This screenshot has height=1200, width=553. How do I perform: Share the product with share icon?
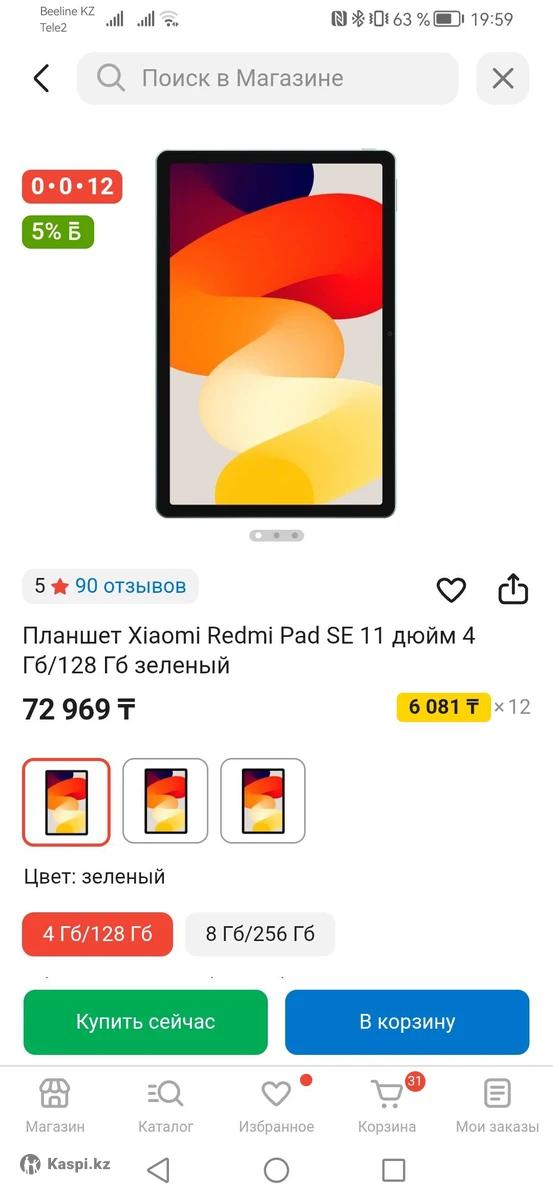click(x=513, y=589)
